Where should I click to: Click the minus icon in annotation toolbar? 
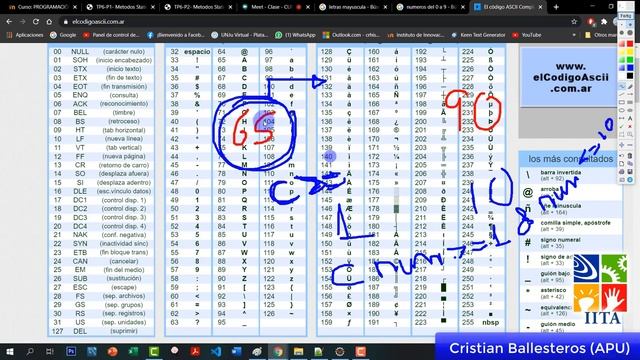[x=630, y=145]
